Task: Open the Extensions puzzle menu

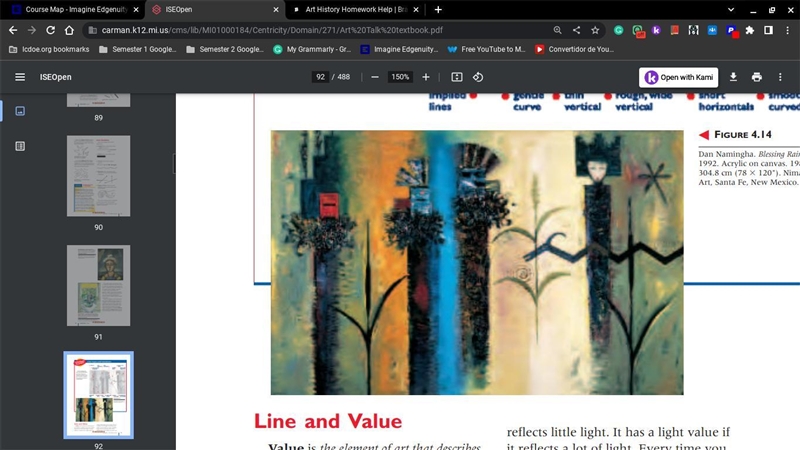Action: tap(749, 30)
